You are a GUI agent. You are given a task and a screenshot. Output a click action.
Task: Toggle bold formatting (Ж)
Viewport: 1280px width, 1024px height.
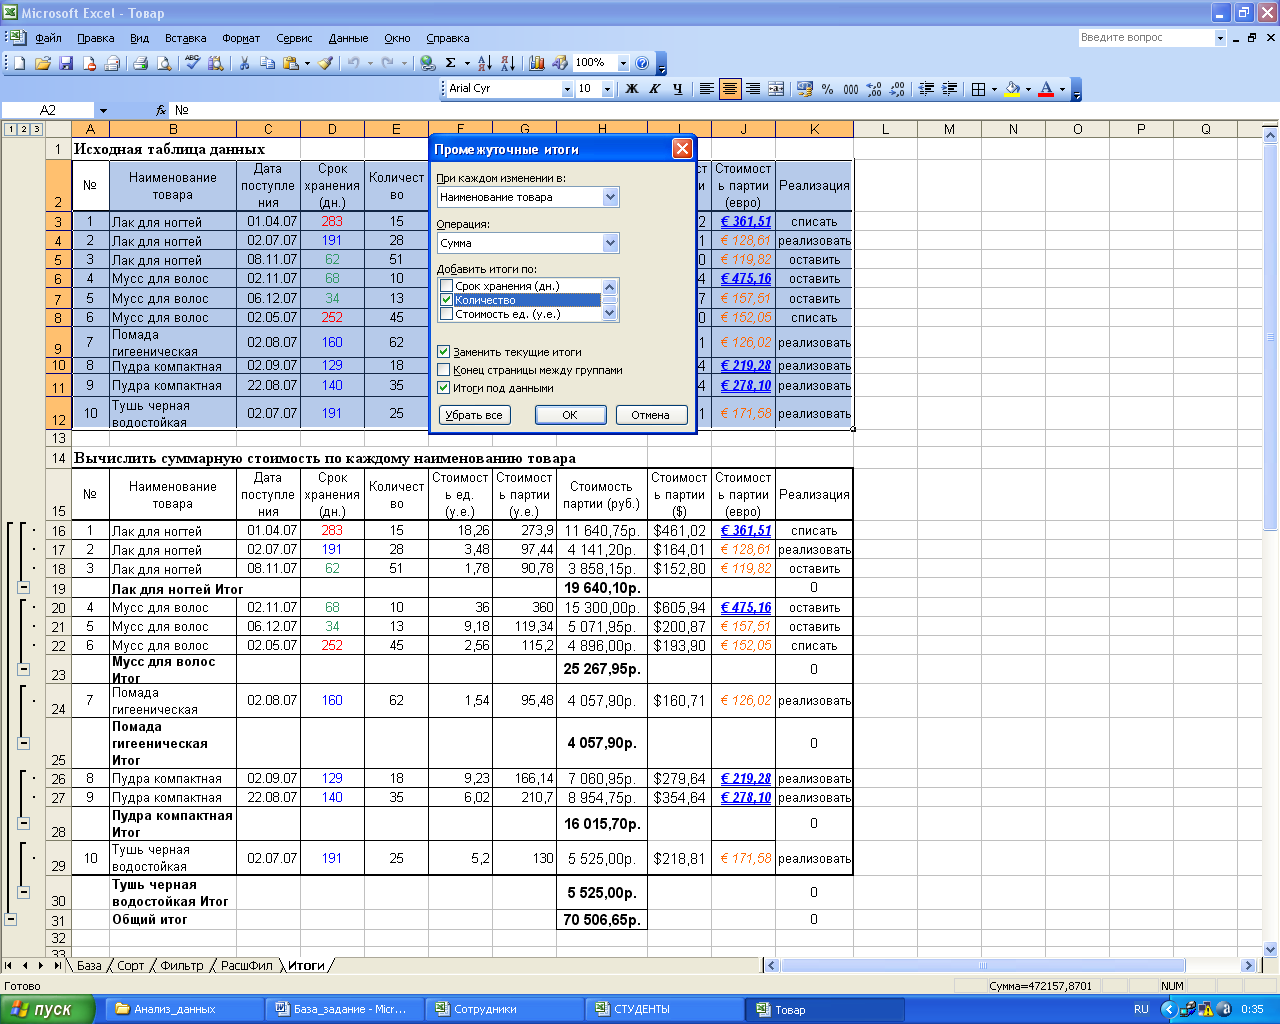(631, 89)
